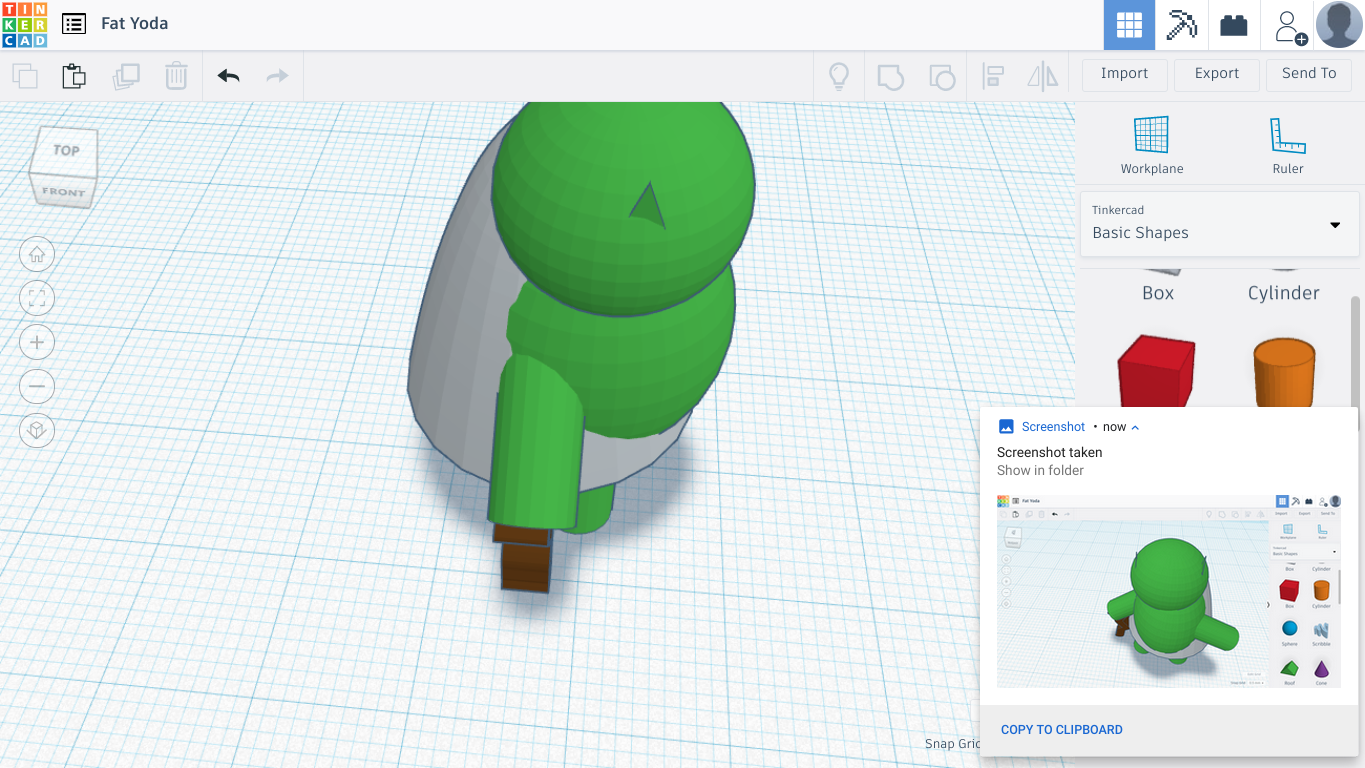
Task: Open Bricks mode icon
Action: [1234, 25]
